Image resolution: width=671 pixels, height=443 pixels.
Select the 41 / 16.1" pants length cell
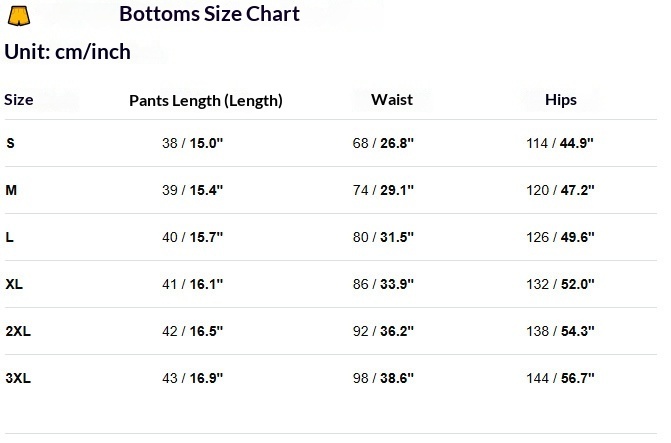[192, 284]
